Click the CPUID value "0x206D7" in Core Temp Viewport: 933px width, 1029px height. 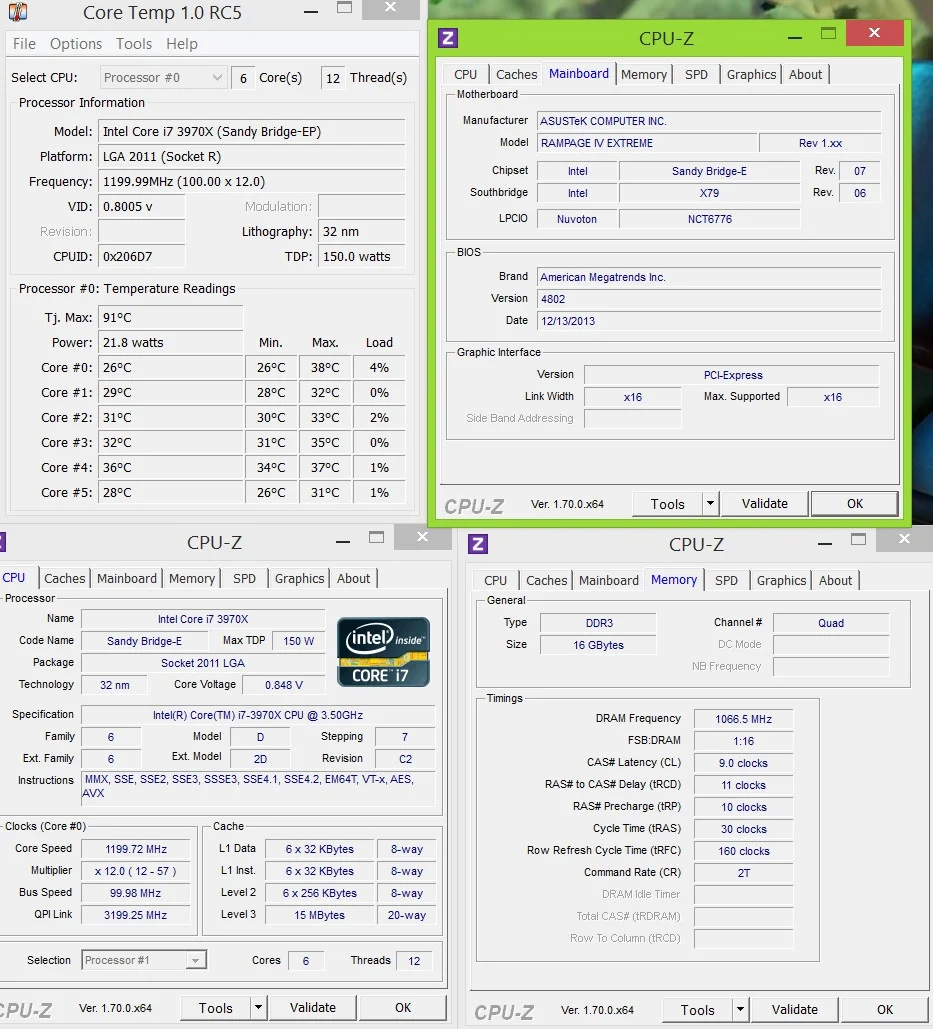pos(142,257)
